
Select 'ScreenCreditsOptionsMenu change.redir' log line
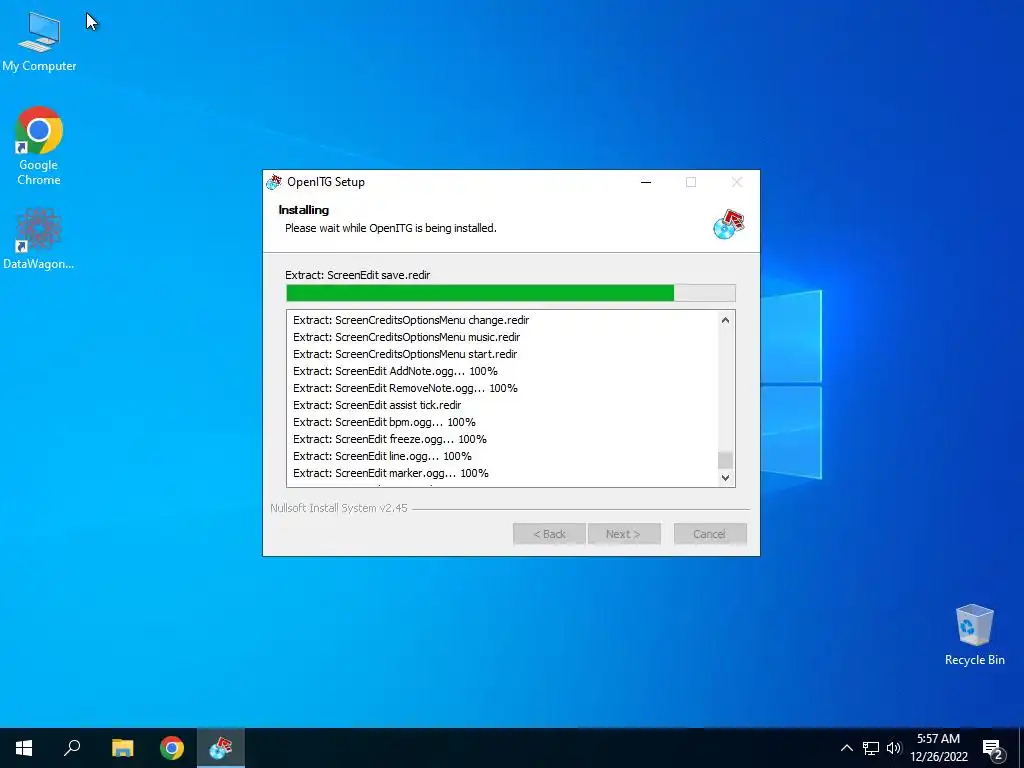coord(411,320)
